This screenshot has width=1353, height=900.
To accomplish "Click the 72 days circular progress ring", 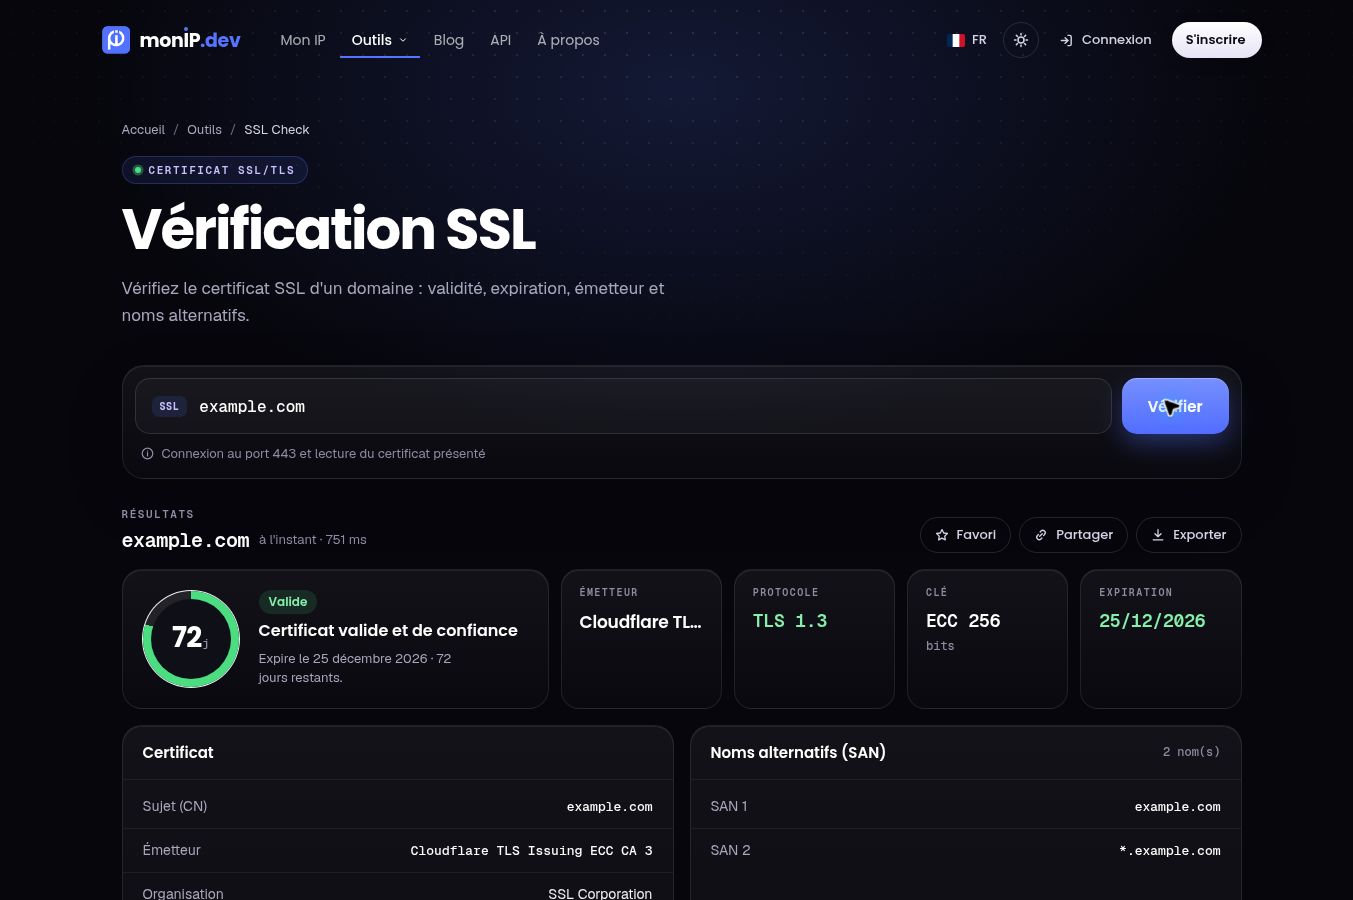I will (191, 639).
